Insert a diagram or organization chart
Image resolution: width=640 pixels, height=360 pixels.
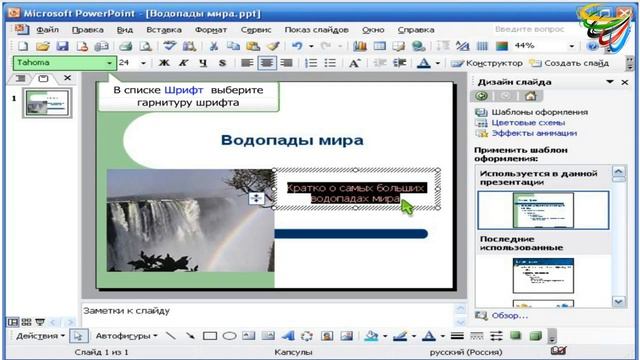pos(307,336)
